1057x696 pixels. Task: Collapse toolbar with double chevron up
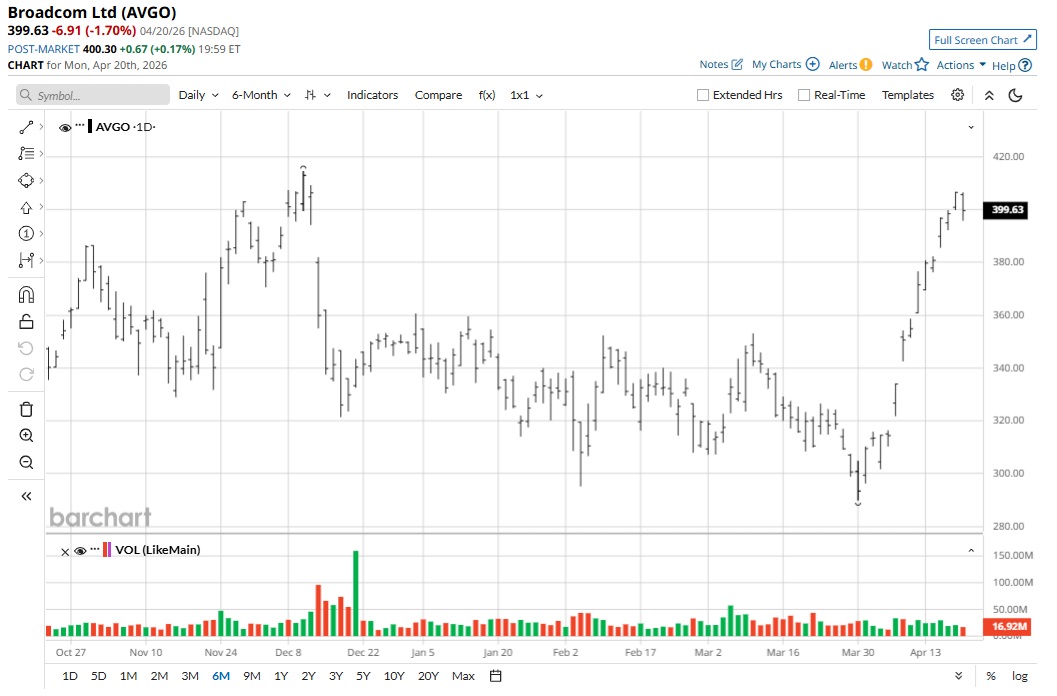[x=989, y=95]
